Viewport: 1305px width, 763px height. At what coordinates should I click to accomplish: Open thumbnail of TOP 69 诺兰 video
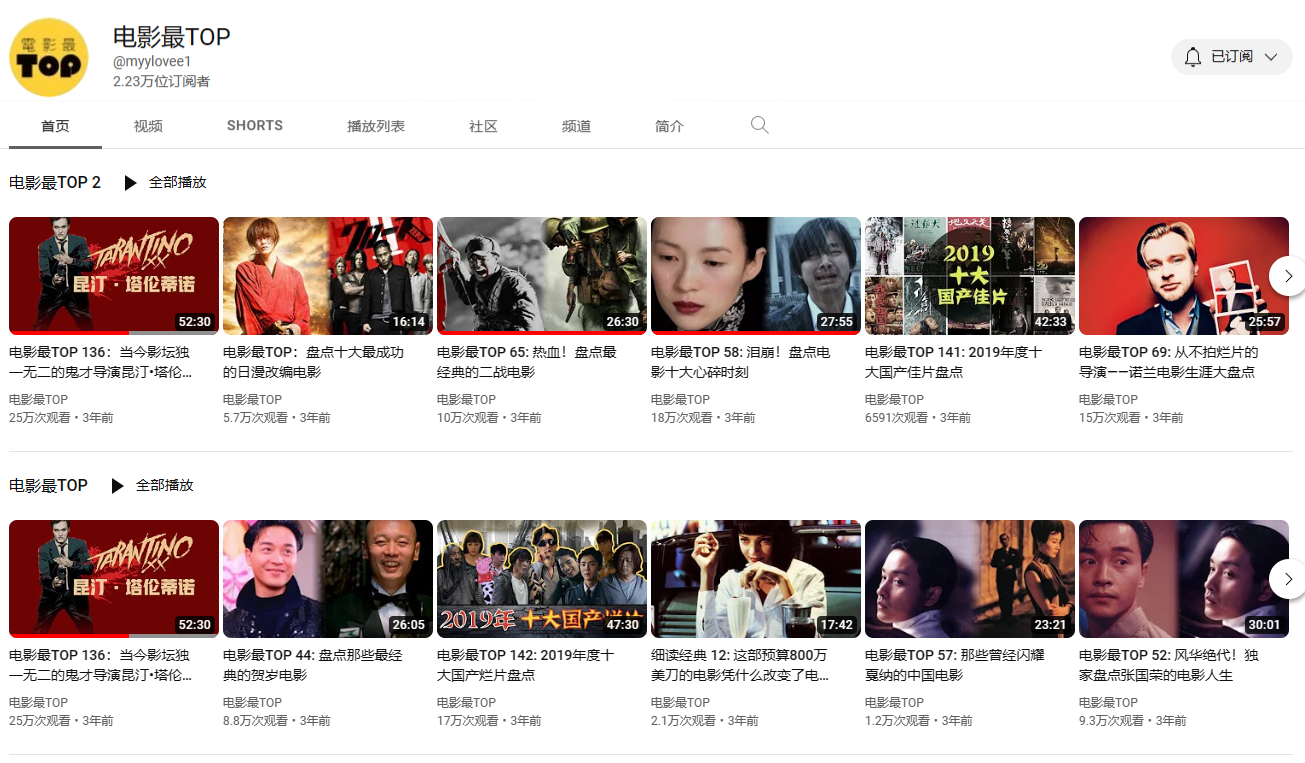[1184, 276]
